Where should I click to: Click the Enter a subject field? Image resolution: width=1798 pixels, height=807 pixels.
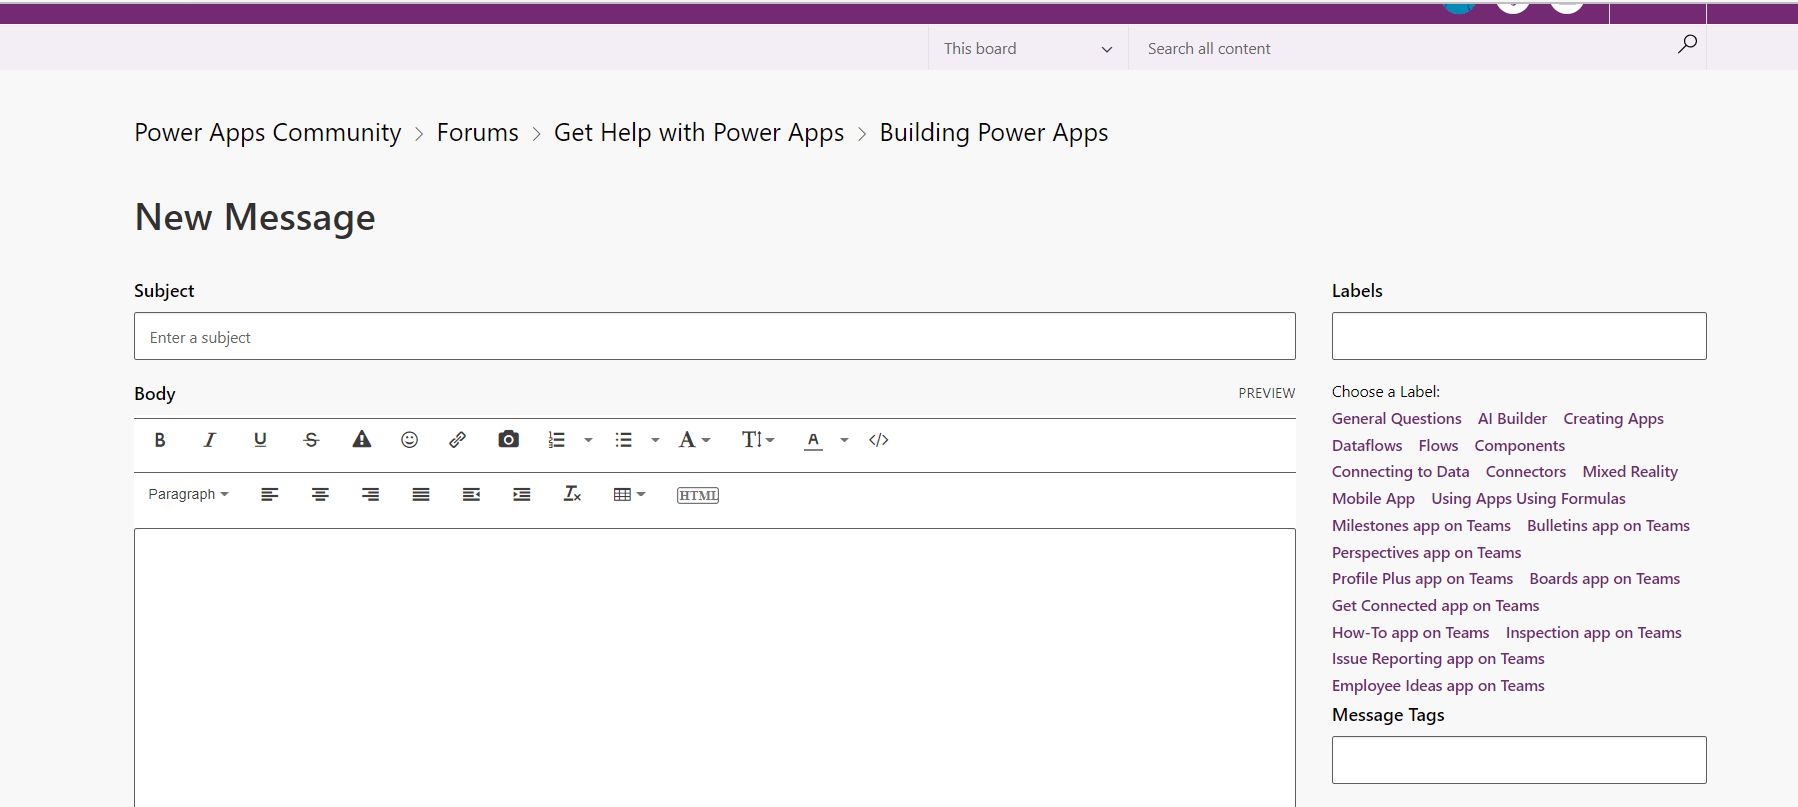point(715,336)
